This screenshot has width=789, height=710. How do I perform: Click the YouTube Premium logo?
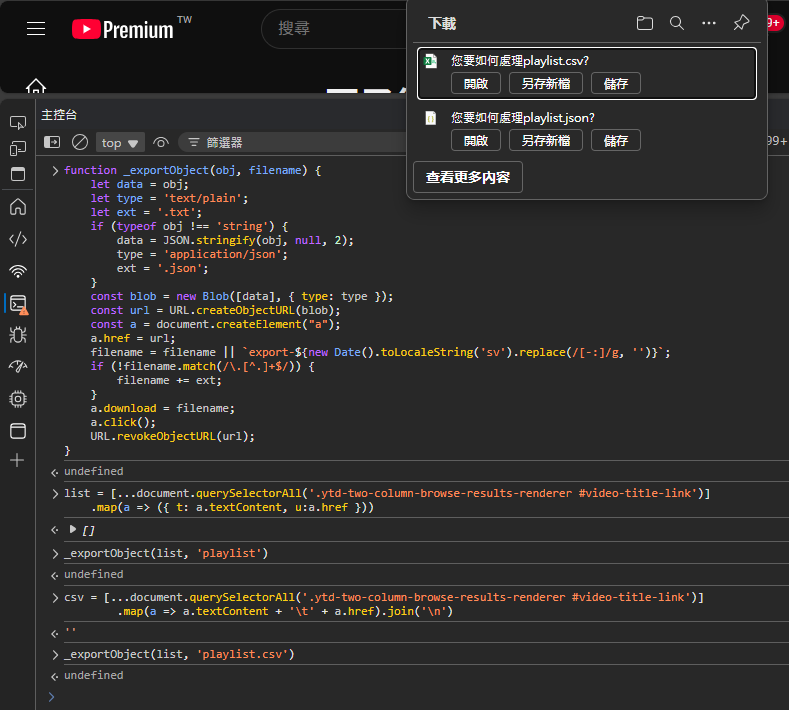click(123, 29)
